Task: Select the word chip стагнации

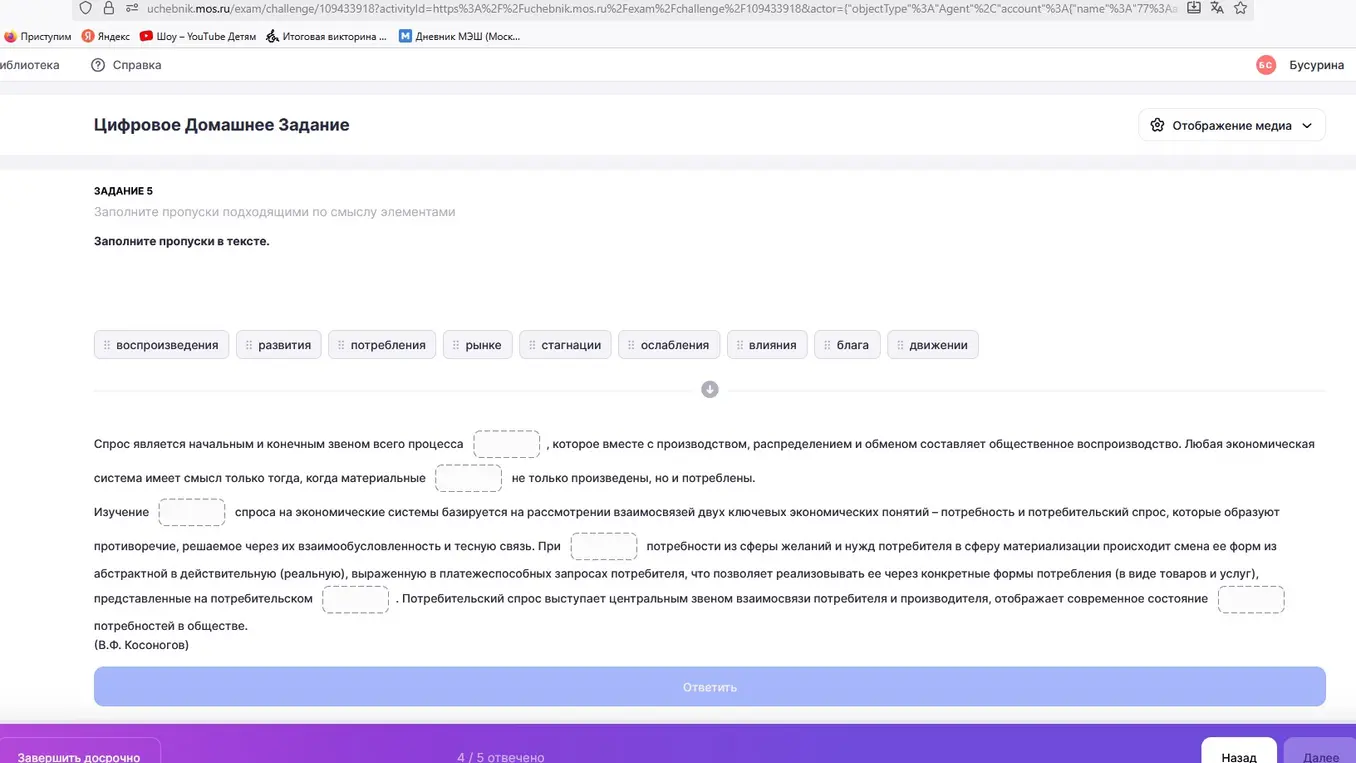Action: [x=566, y=345]
